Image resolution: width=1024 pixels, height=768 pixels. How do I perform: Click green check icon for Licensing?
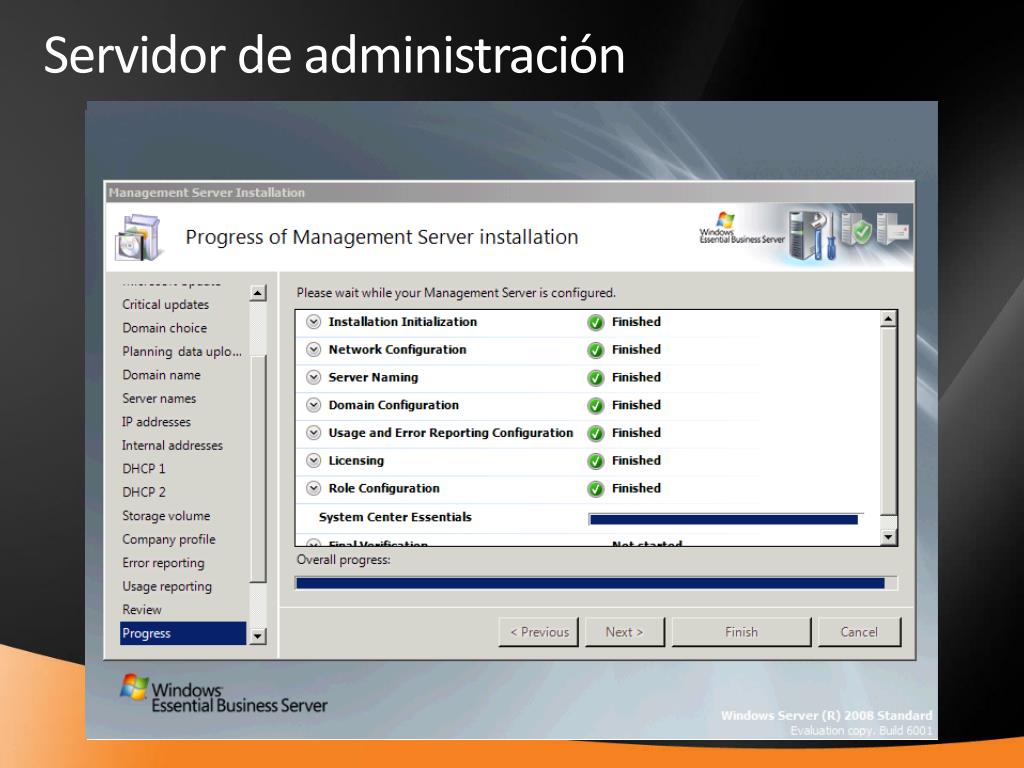pos(596,461)
